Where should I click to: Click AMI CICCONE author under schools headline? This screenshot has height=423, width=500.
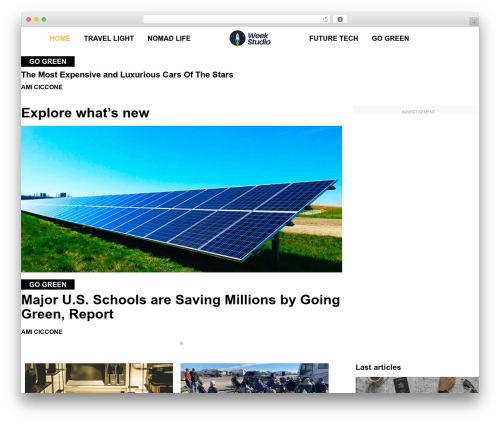[x=42, y=332]
